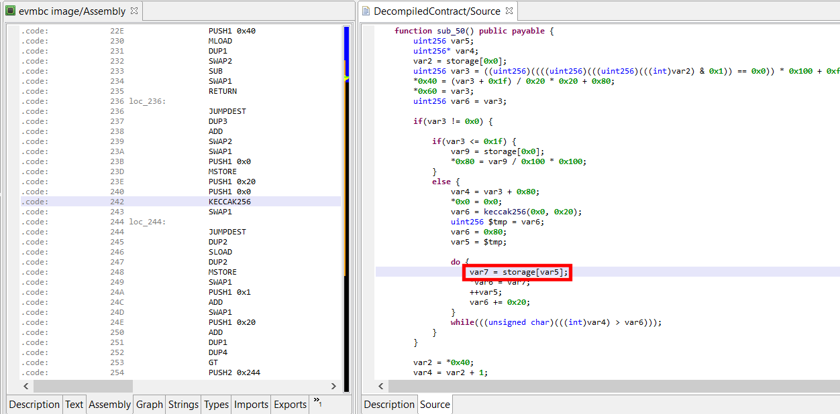Click the *0x60 = var3 line
The height and width of the screenshot is (414, 840).
(x=446, y=91)
